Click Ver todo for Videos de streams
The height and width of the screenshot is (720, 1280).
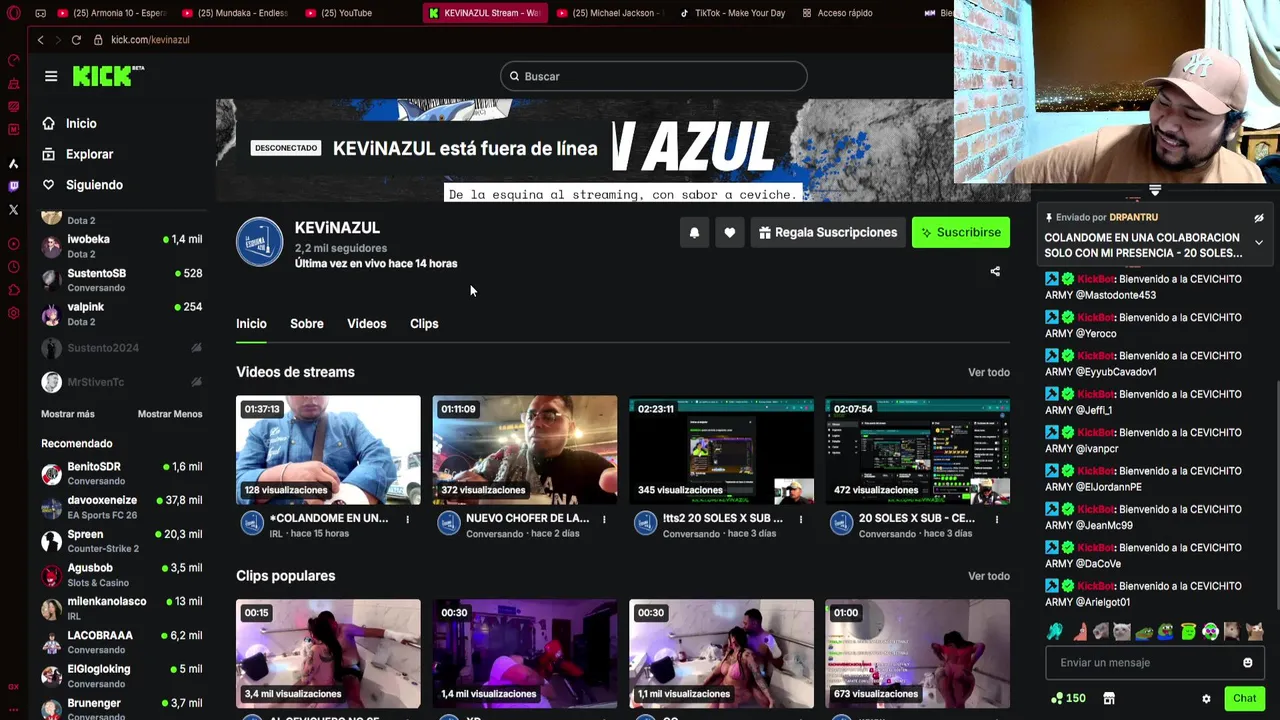[989, 372]
